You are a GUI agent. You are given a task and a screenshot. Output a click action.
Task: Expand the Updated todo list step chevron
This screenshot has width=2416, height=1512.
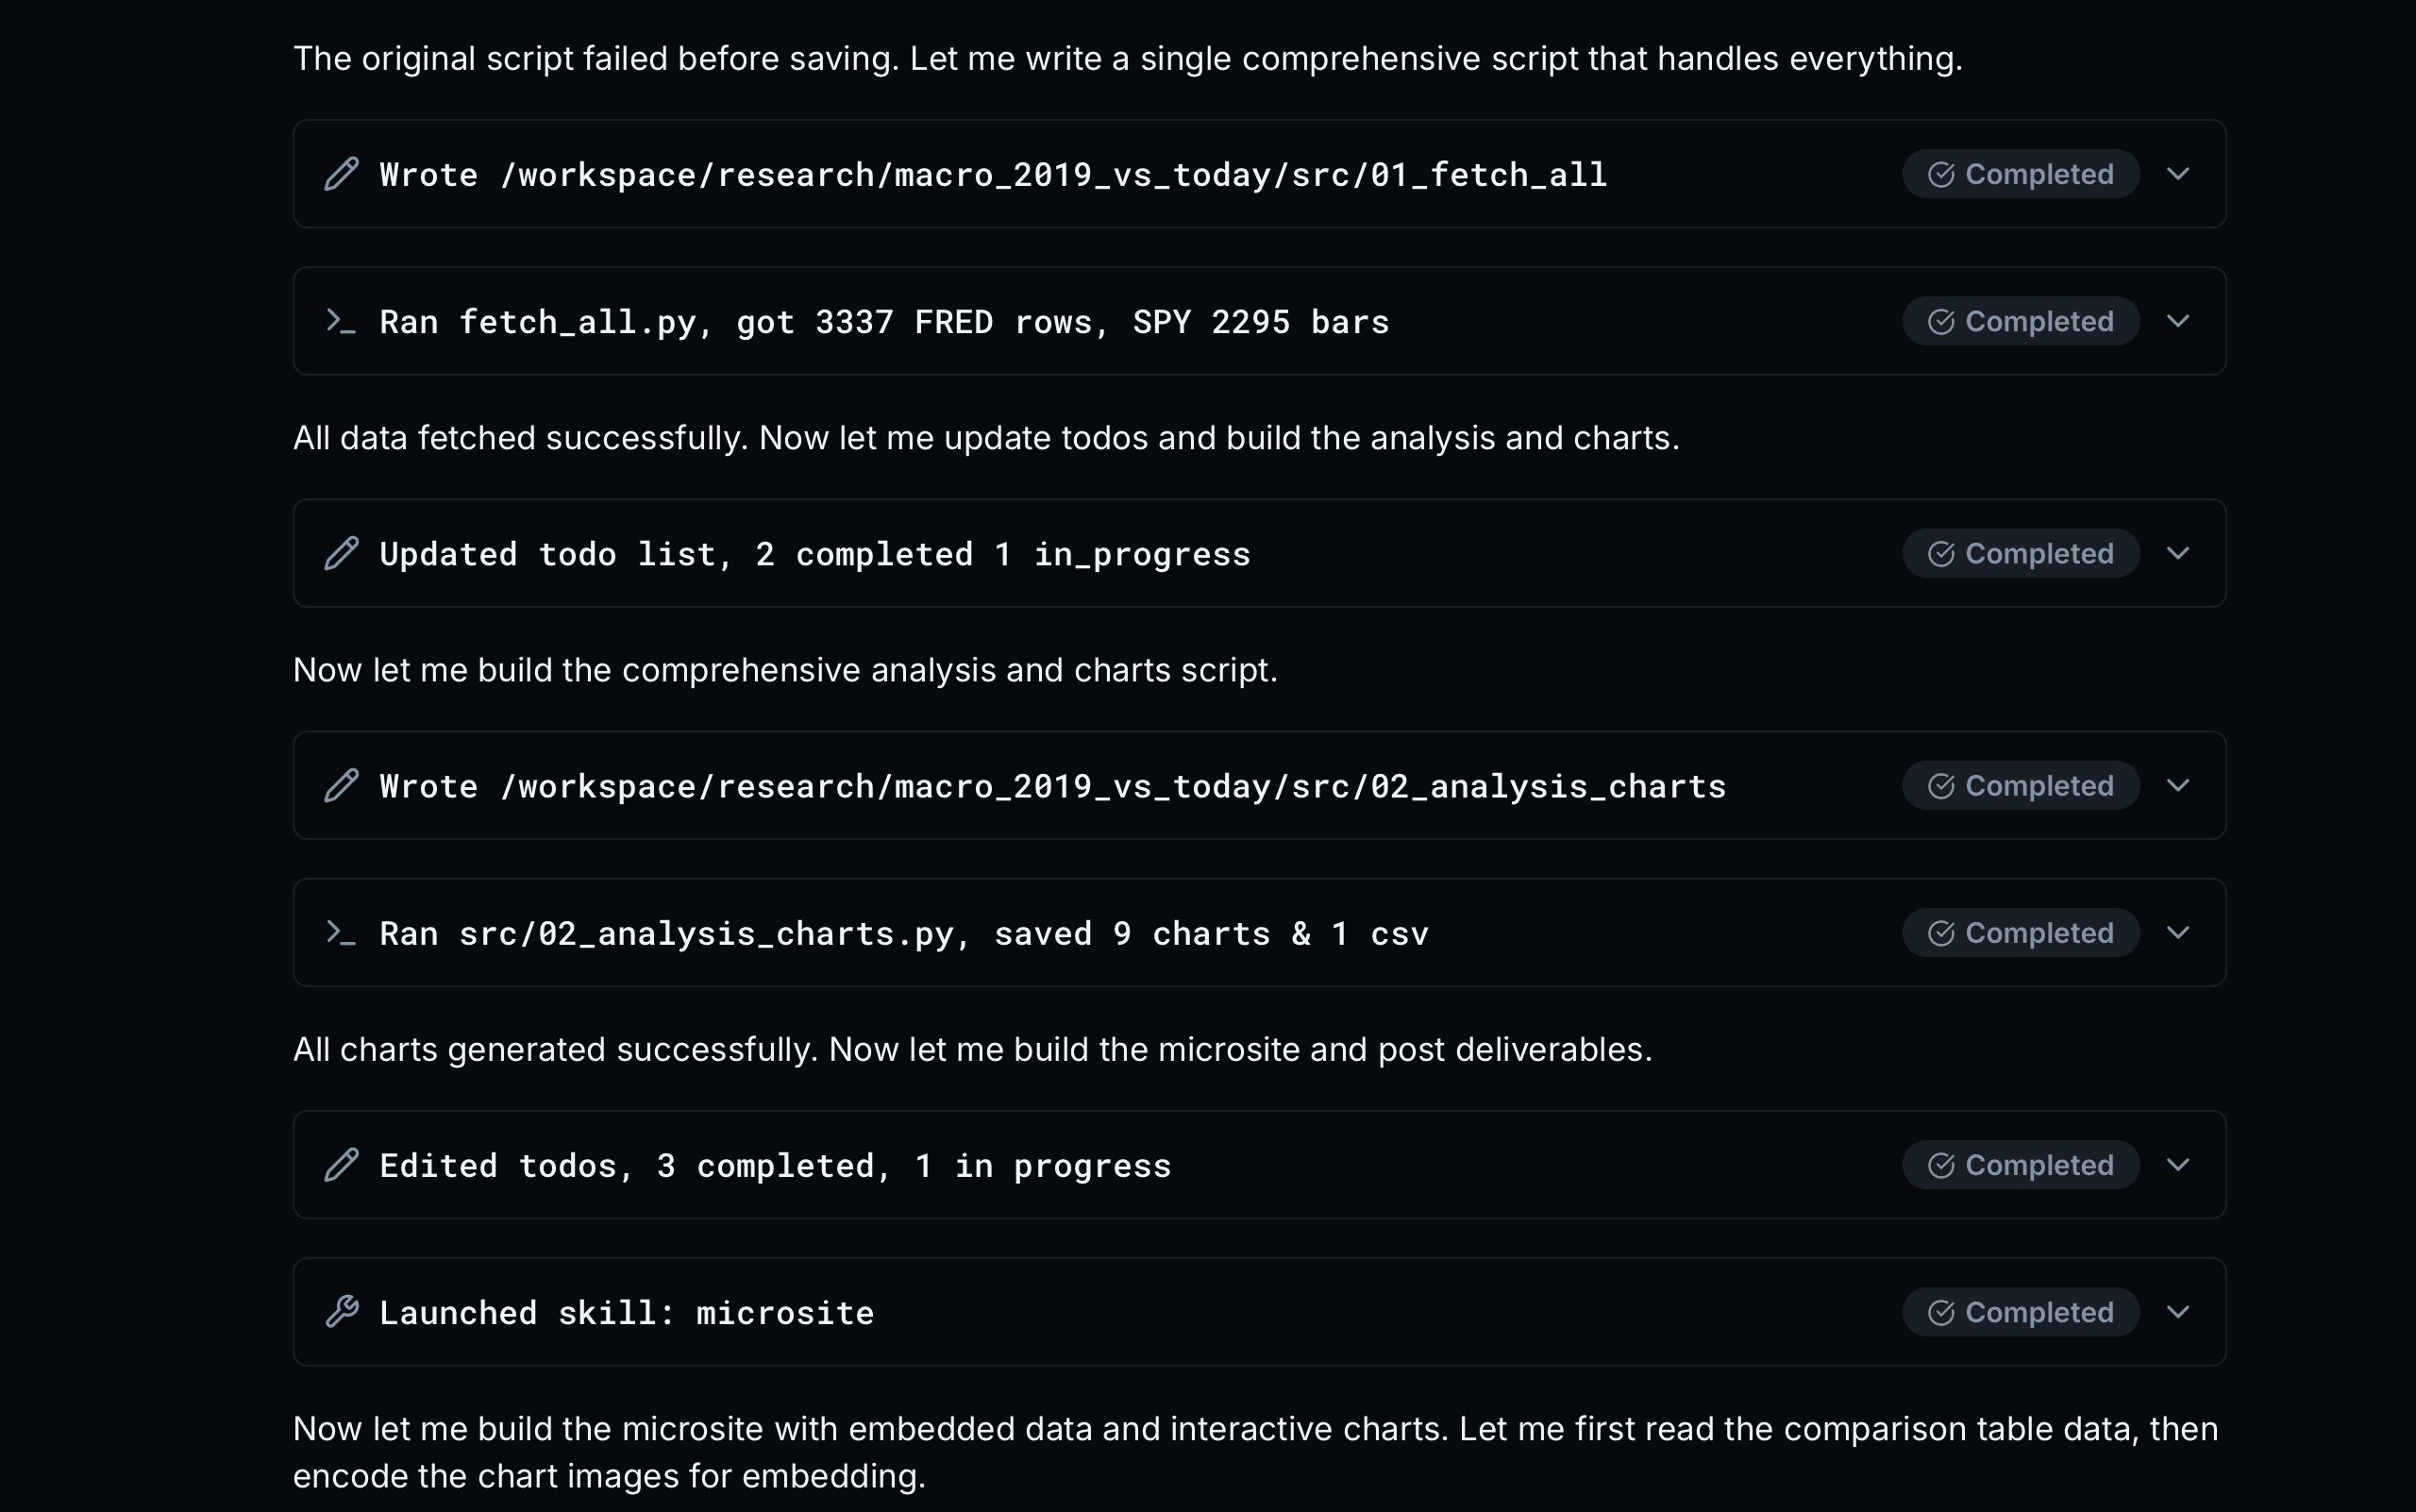(2178, 553)
